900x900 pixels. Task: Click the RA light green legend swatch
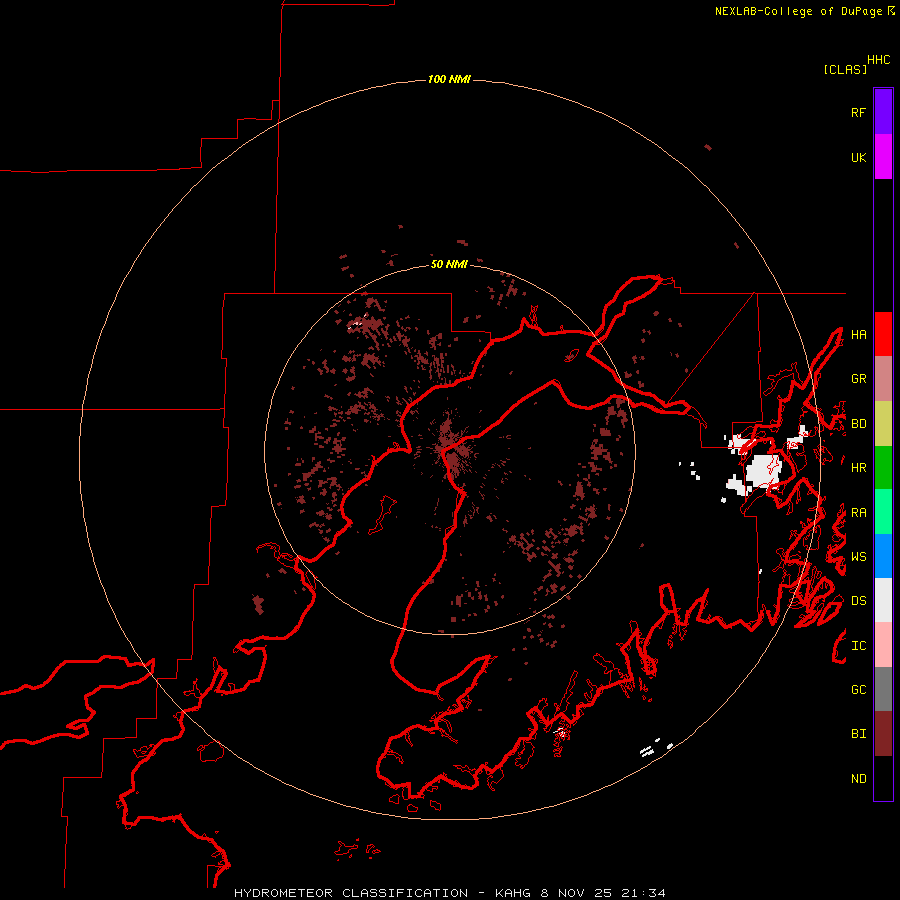[883, 512]
